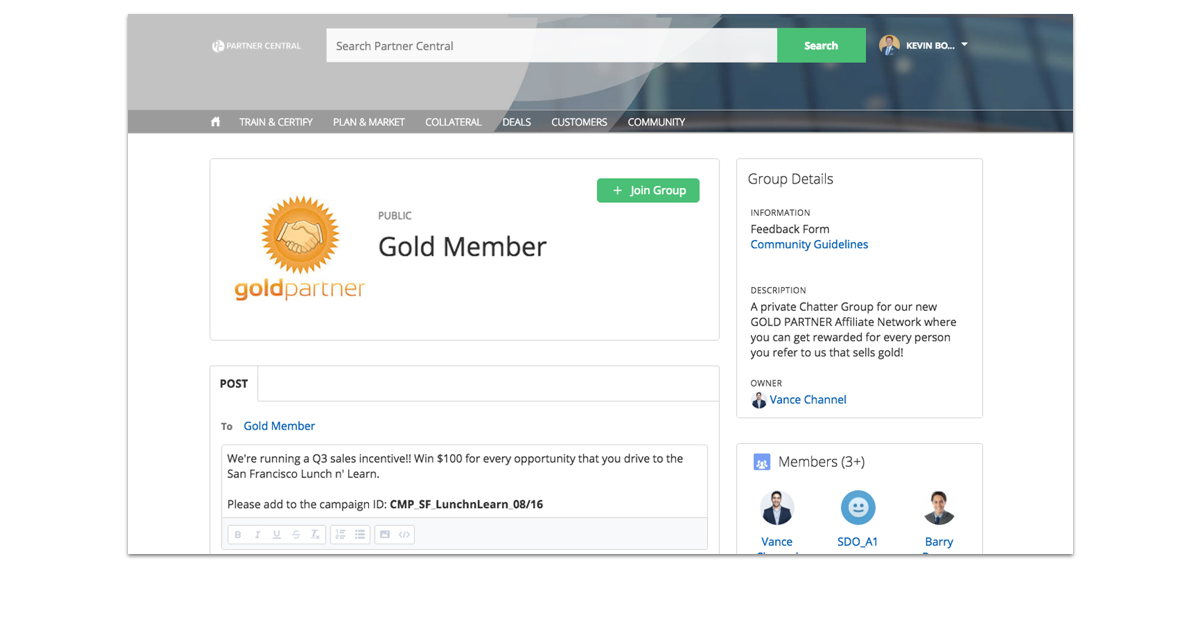This screenshot has width=1200, height=640.
Task: Go to the DEALS navigation item
Action: [x=516, y=122]
